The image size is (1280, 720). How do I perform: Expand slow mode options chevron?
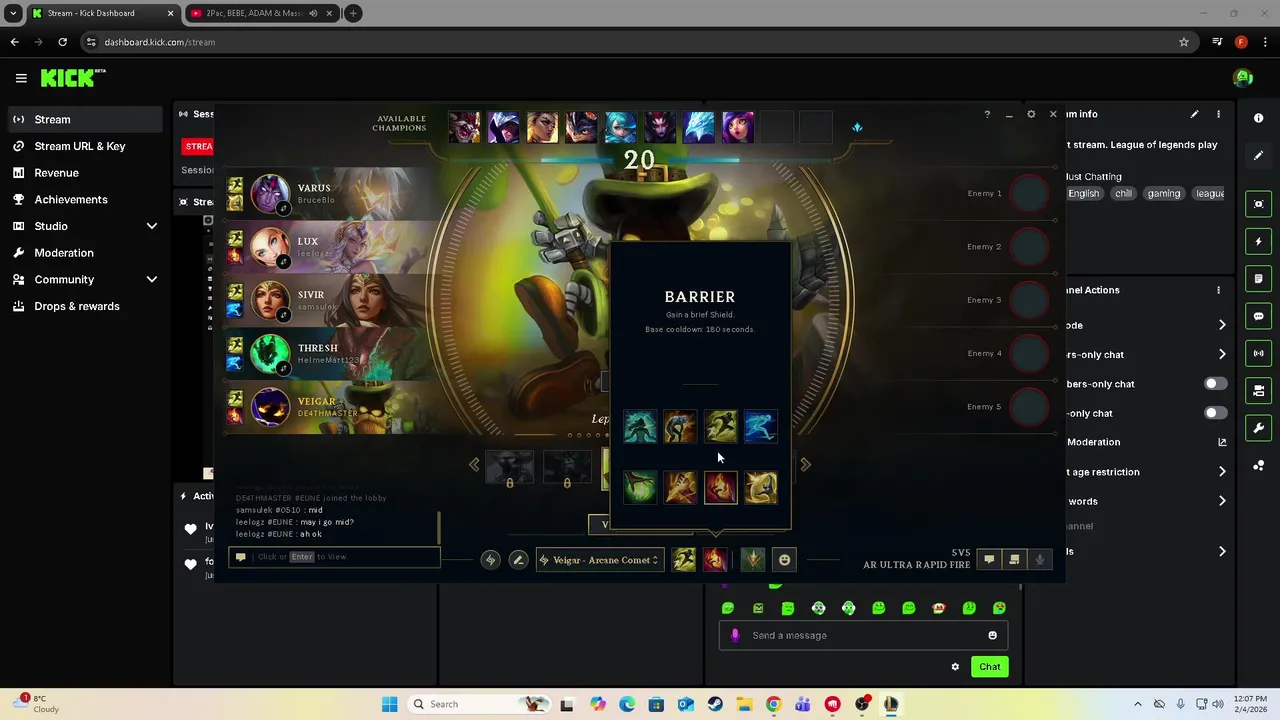coord(1222,325)
